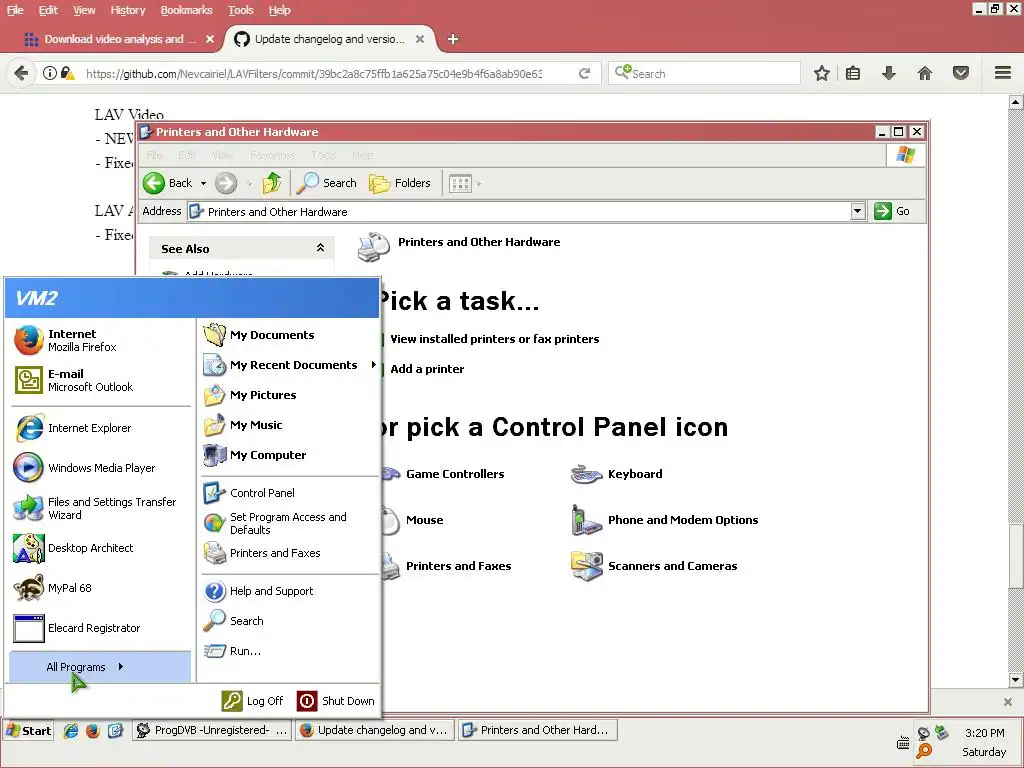Go to Firefox home page
The image size is (1024, 768).
click(x=924, y=73)
